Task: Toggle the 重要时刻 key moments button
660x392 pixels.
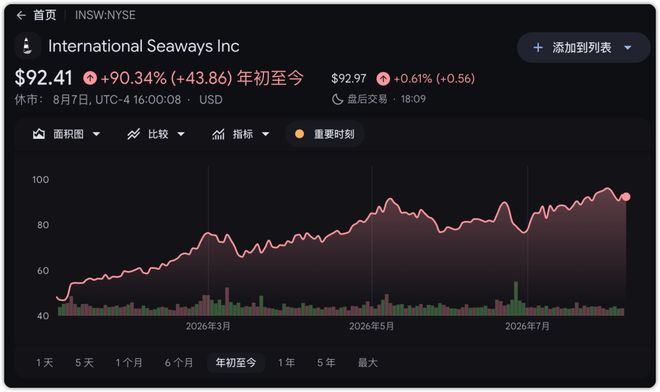Action: 325,134
